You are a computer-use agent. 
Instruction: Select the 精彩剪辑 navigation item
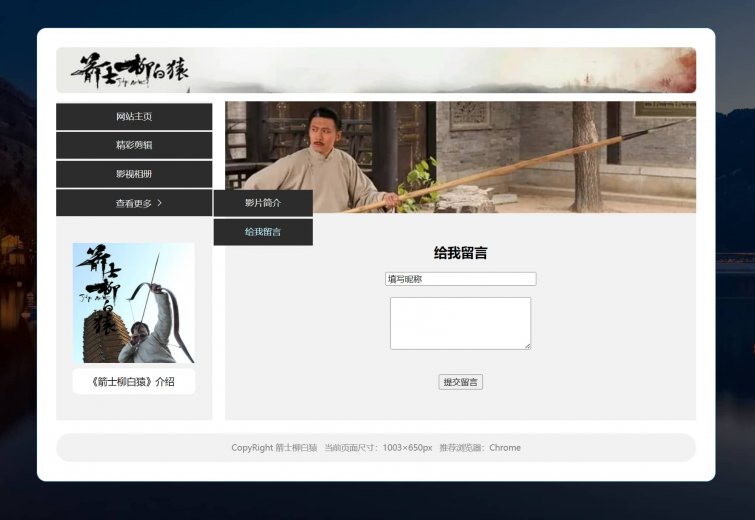pos(134,145)
